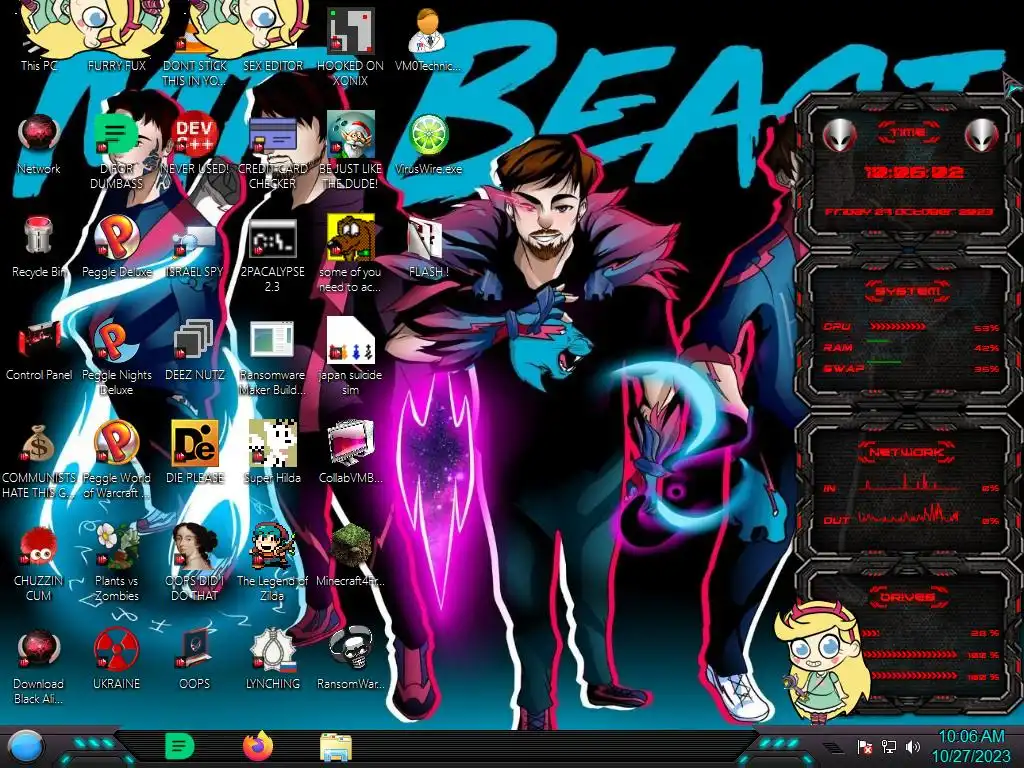Image resolution: width=1024 pixels, height=768 pixels.
Task: Open the flag notification tray icon
Action: [x=865, y=746]
